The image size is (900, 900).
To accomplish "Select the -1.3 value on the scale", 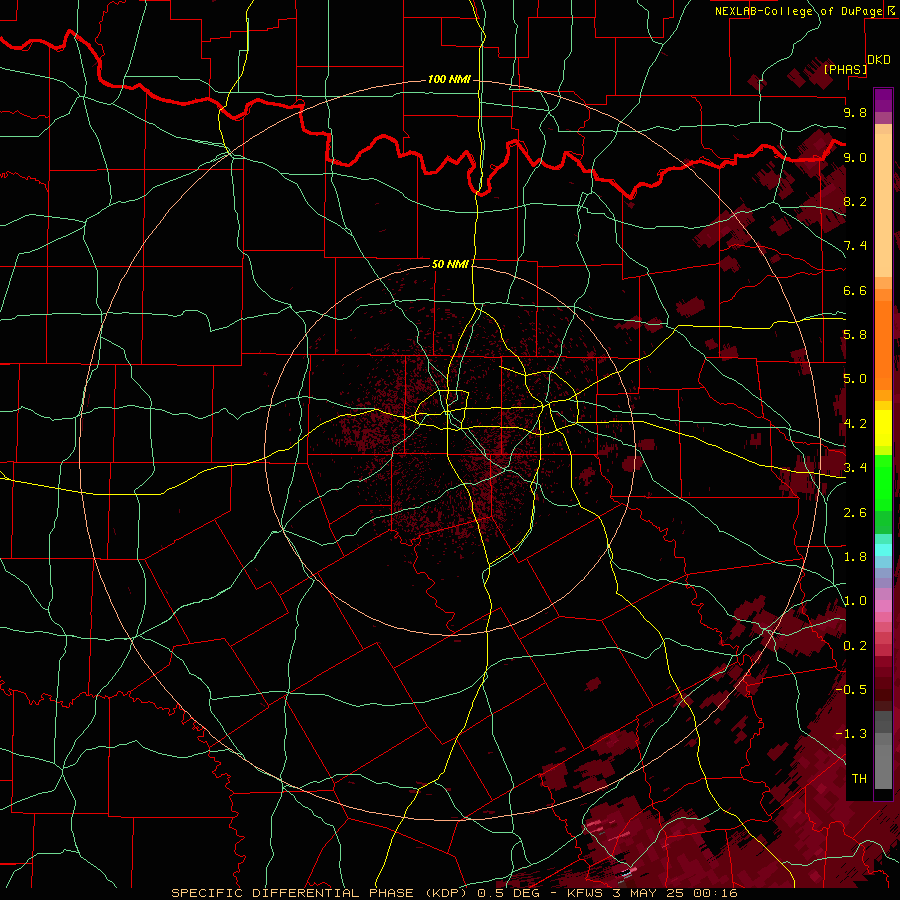I will (x=851, y=734).
